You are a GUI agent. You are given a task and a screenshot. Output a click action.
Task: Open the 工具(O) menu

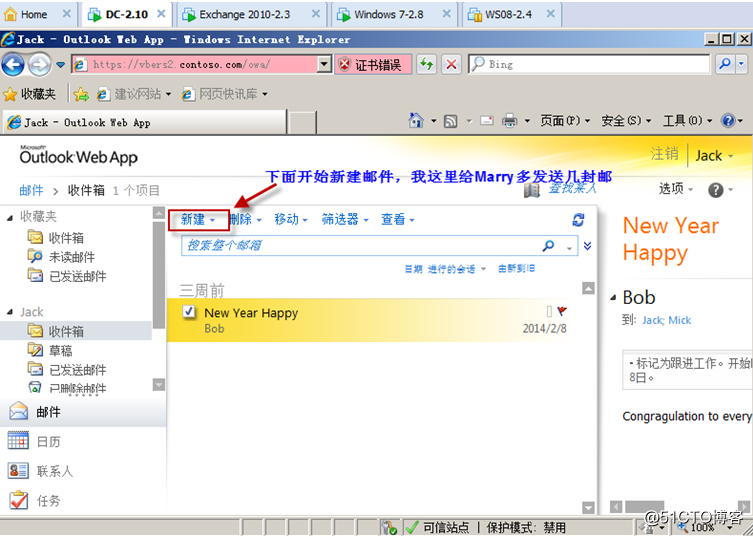tap(687, 121)
